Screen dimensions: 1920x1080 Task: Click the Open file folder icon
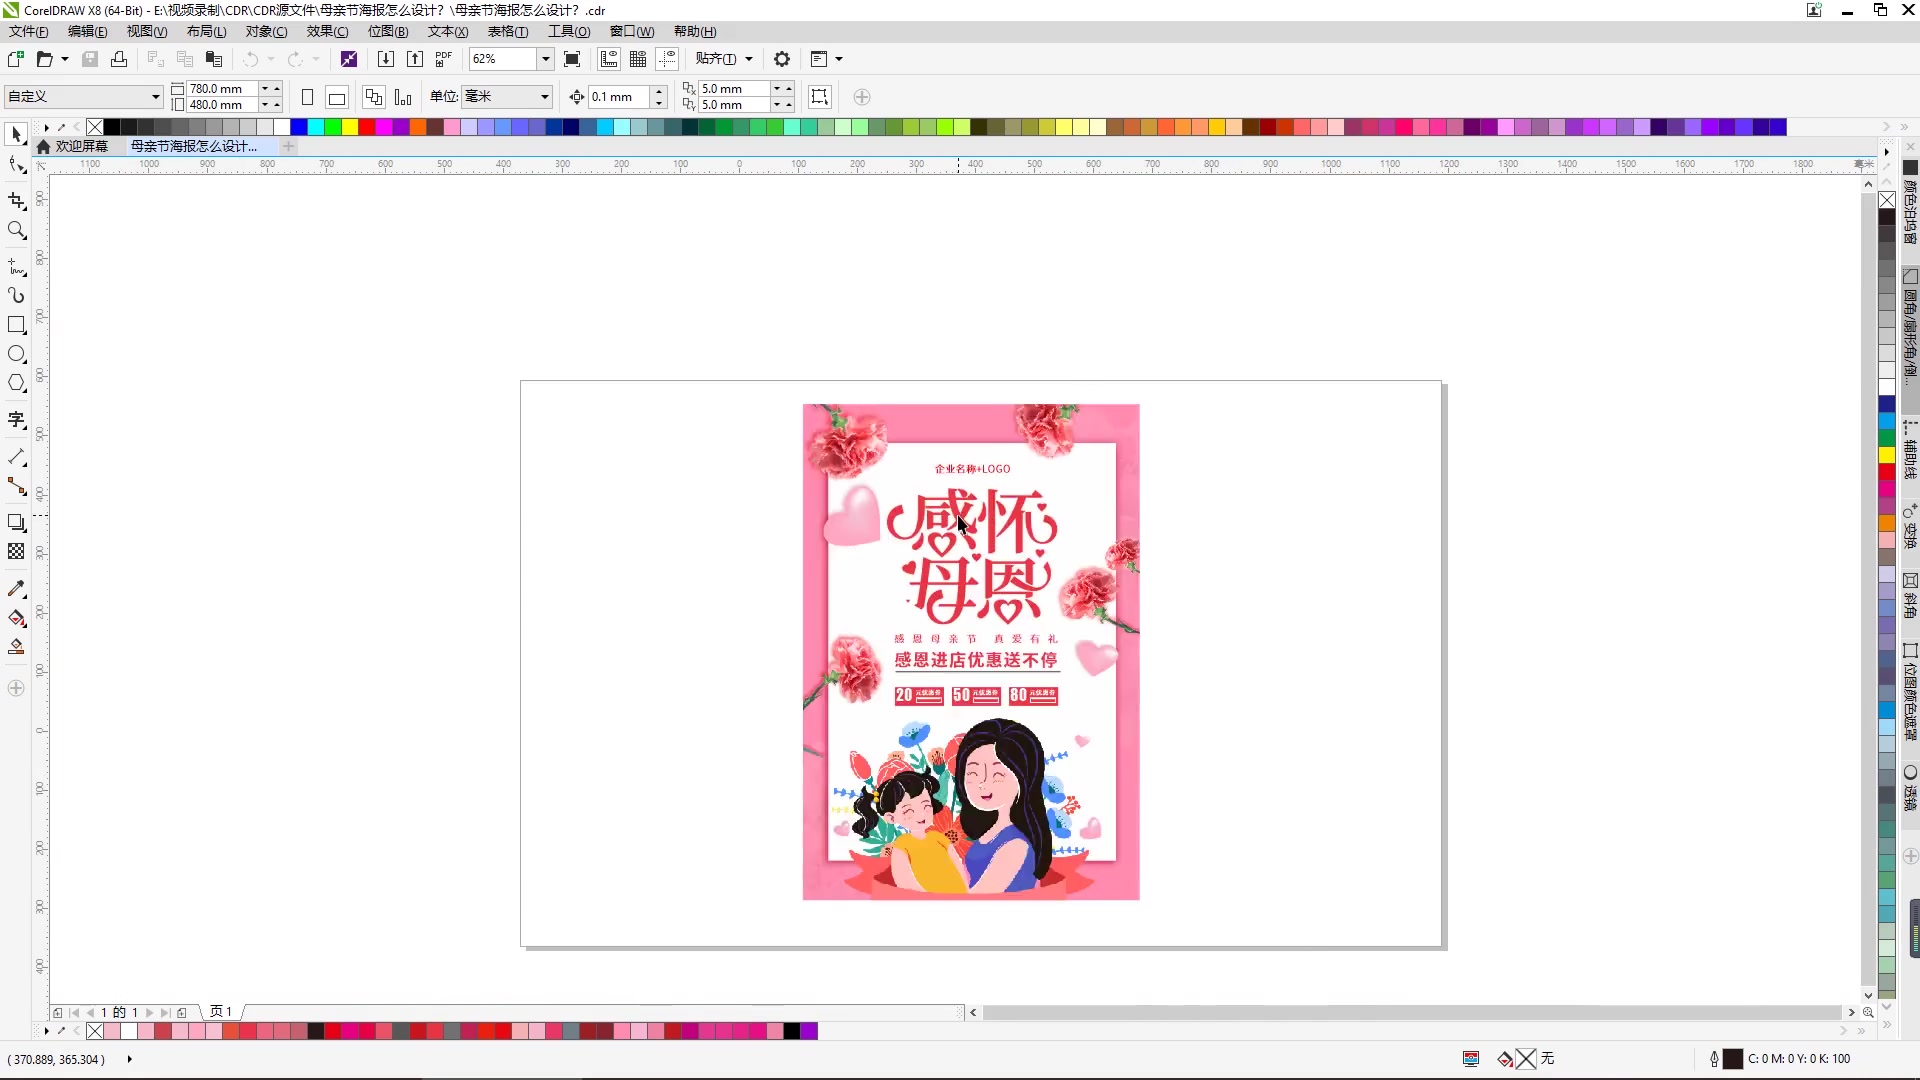44,59
